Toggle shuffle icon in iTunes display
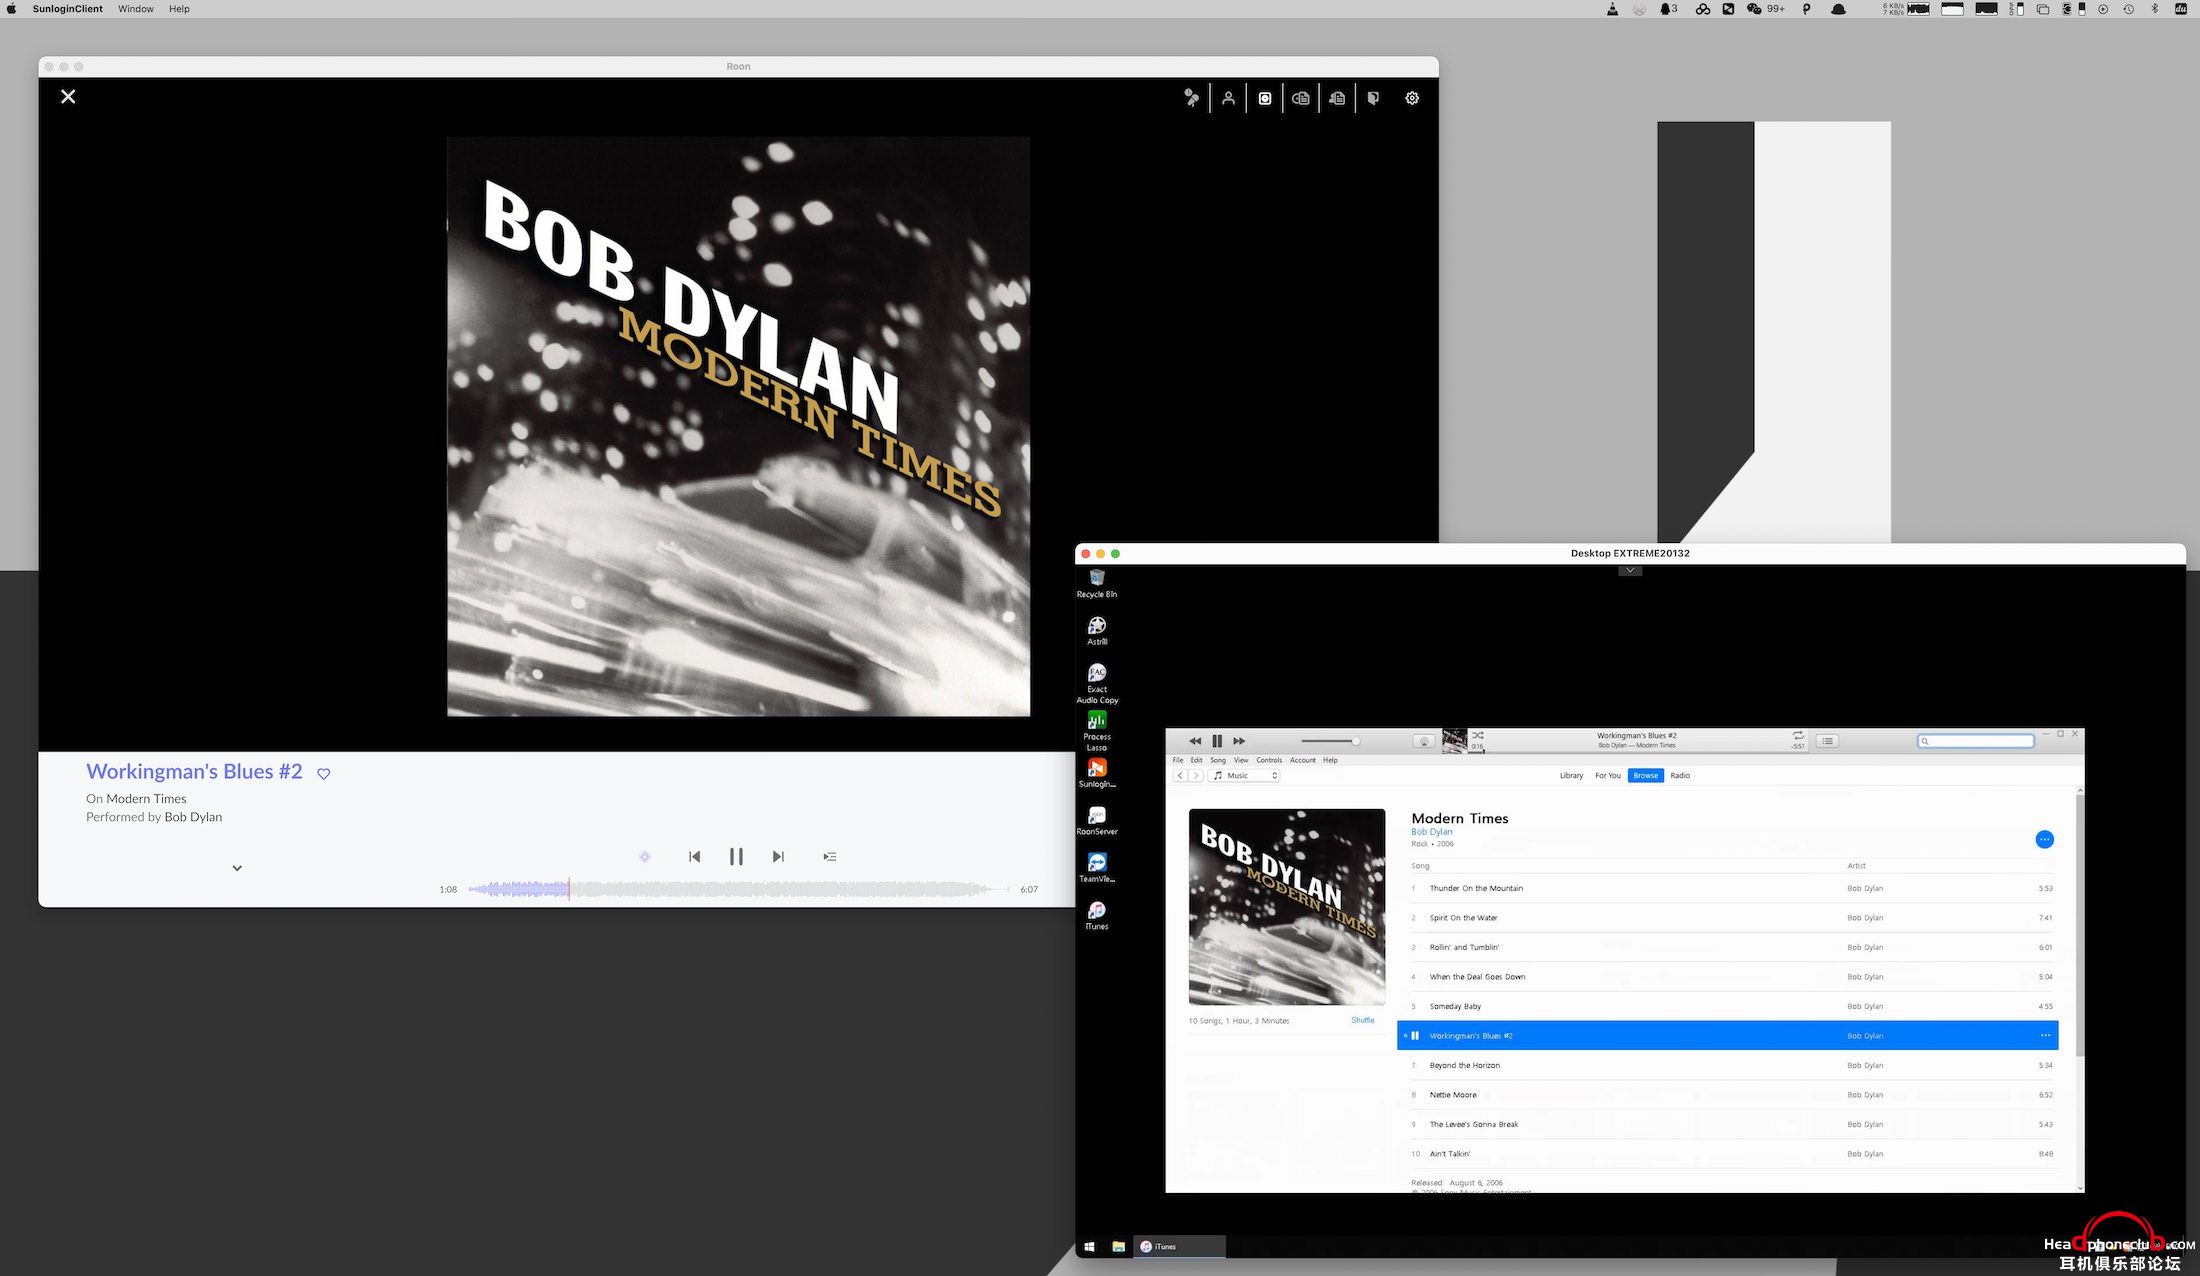Image resolution: width=2200 pixels, height=1276 pixels. (x=1478, y=735)
